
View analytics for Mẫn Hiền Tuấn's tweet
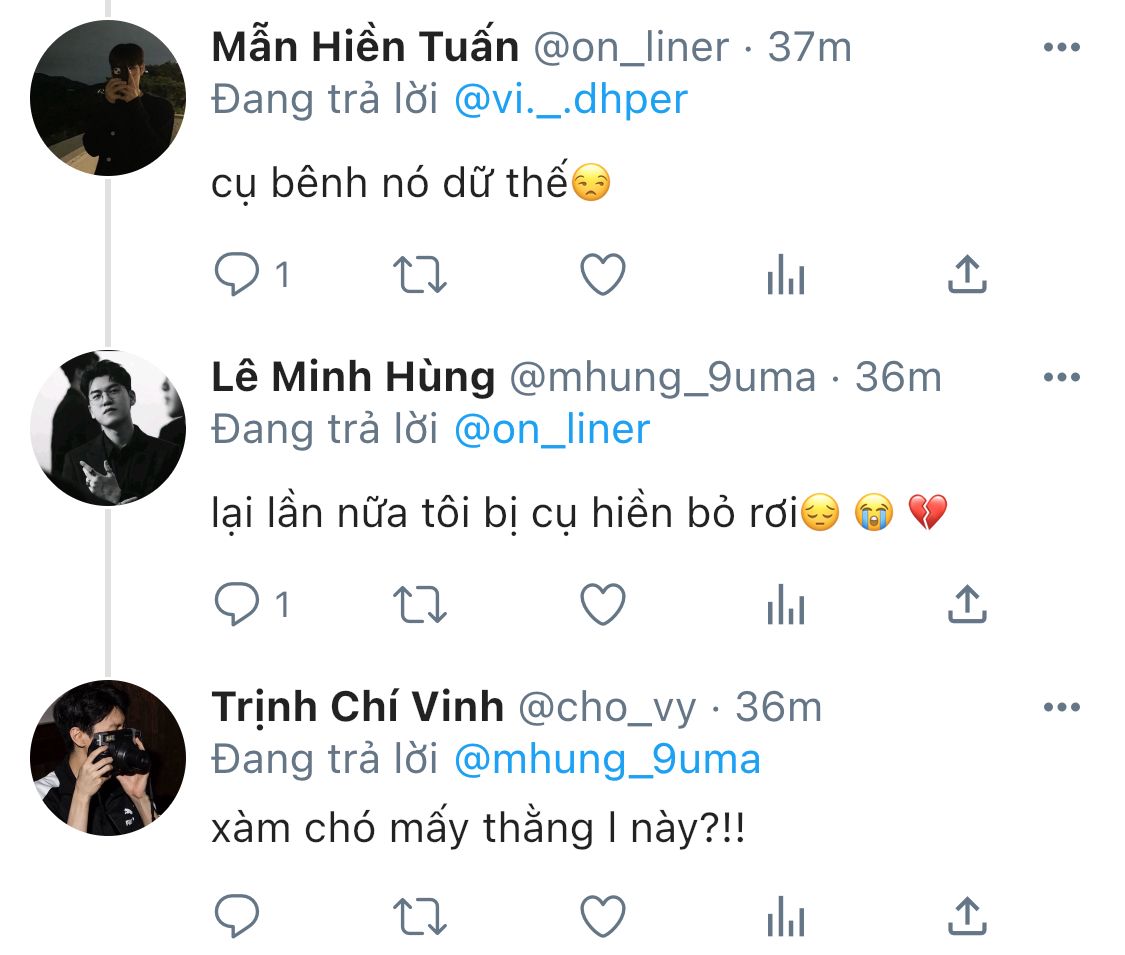coord(786,274)
